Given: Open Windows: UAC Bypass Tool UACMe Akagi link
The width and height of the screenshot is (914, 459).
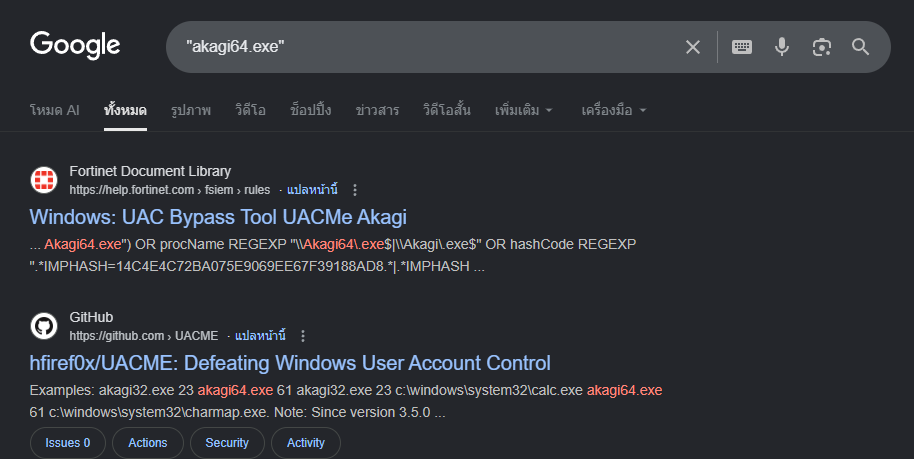Looking at the screenshot, I should point(218,217).
